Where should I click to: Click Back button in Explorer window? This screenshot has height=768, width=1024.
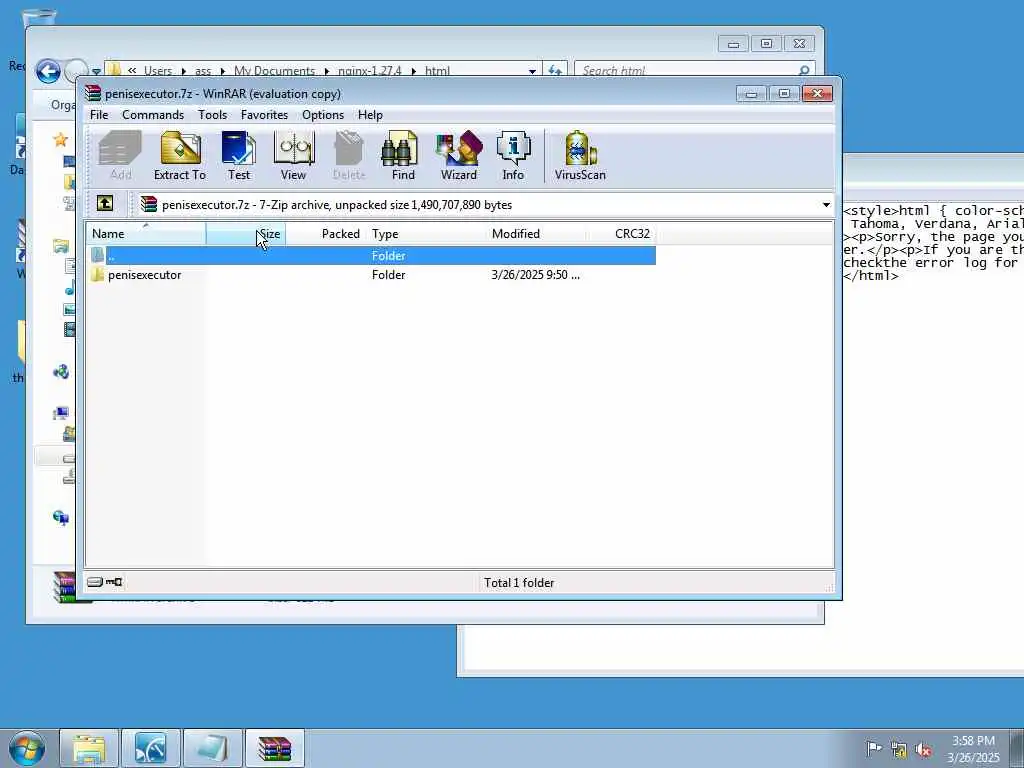click(x=48, y=71)
